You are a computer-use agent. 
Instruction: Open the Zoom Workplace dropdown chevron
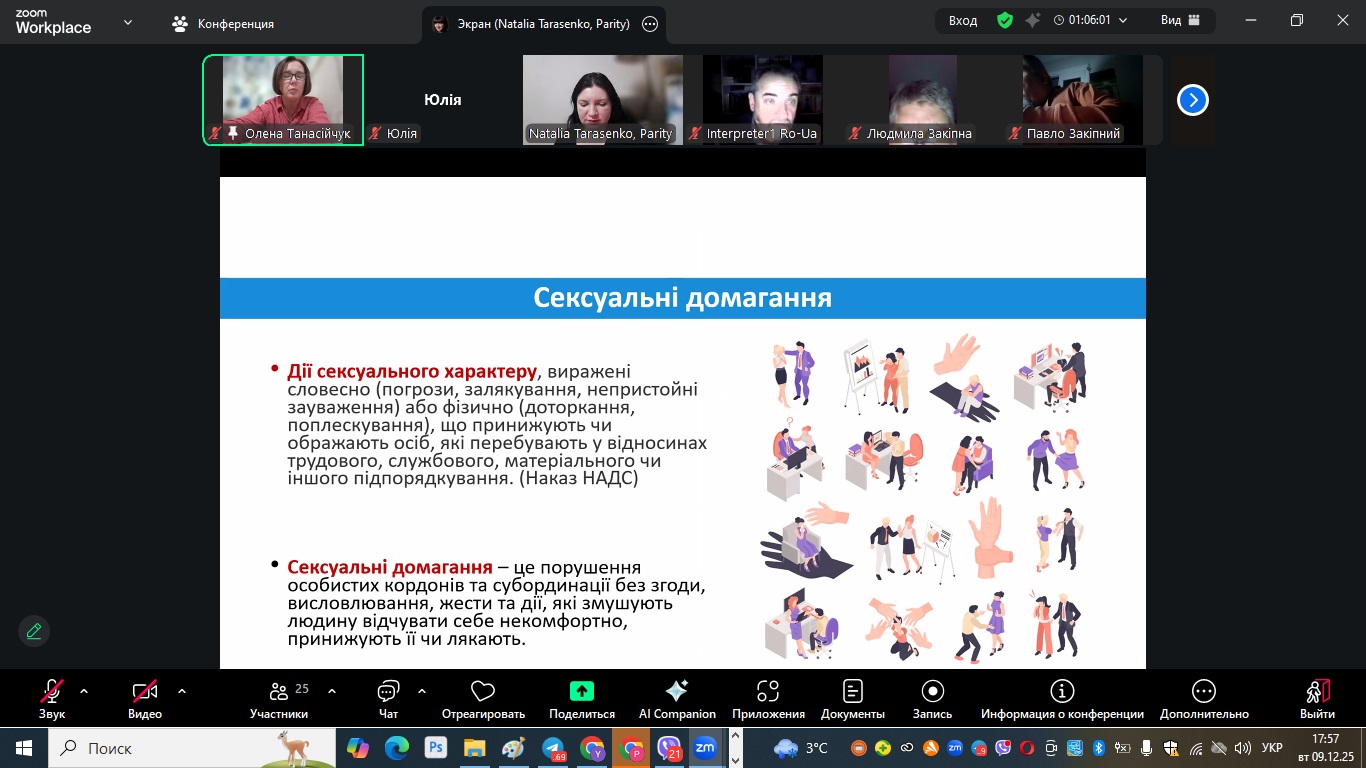pos(128,22)
